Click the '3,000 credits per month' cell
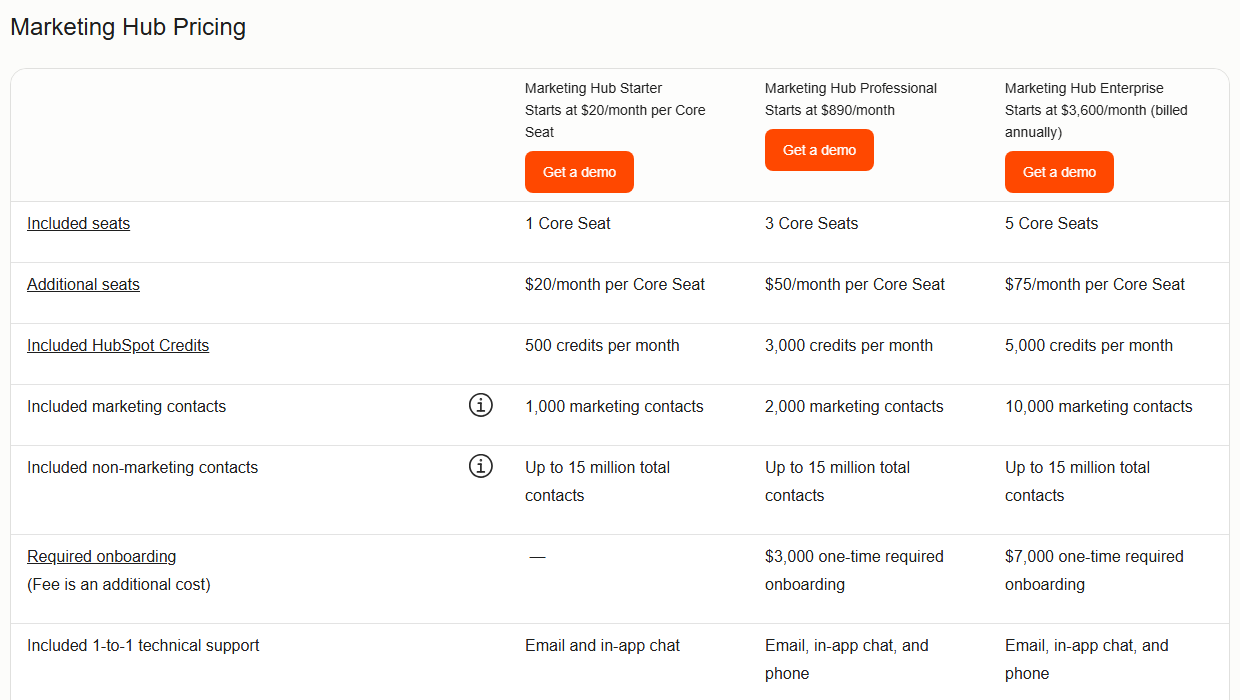Image resolution: width=1240 pixels, height=700 pixels. (x=849, y=346)
